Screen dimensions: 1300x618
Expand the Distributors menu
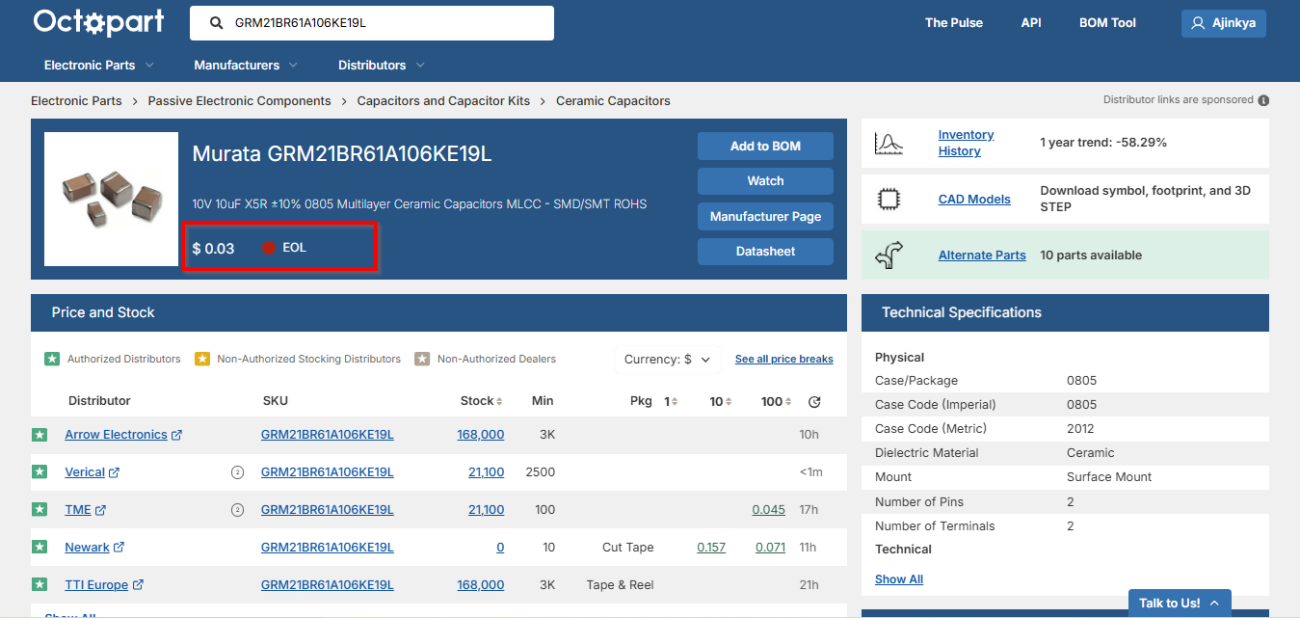pos(381,65)
